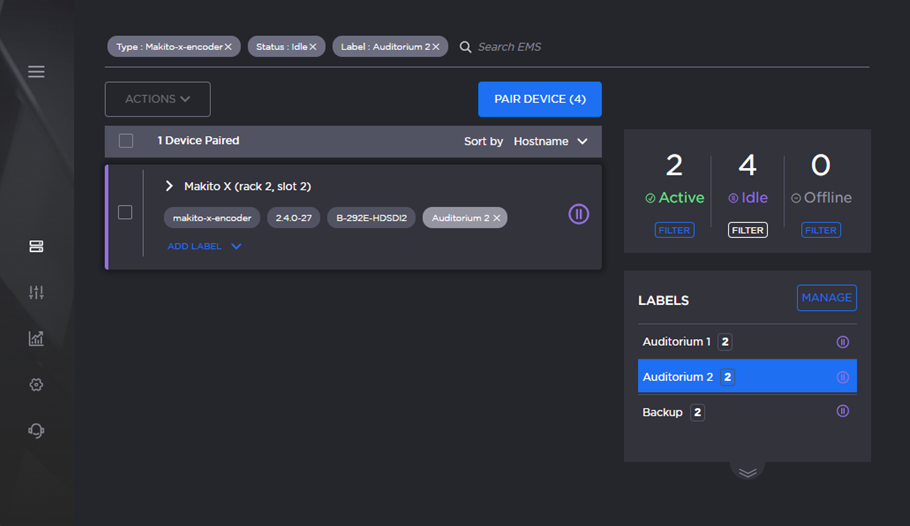The width and height of the screenshot is (910, 526).
Task: Open the settings gear sidebar icon
Action: click(36, 385)
